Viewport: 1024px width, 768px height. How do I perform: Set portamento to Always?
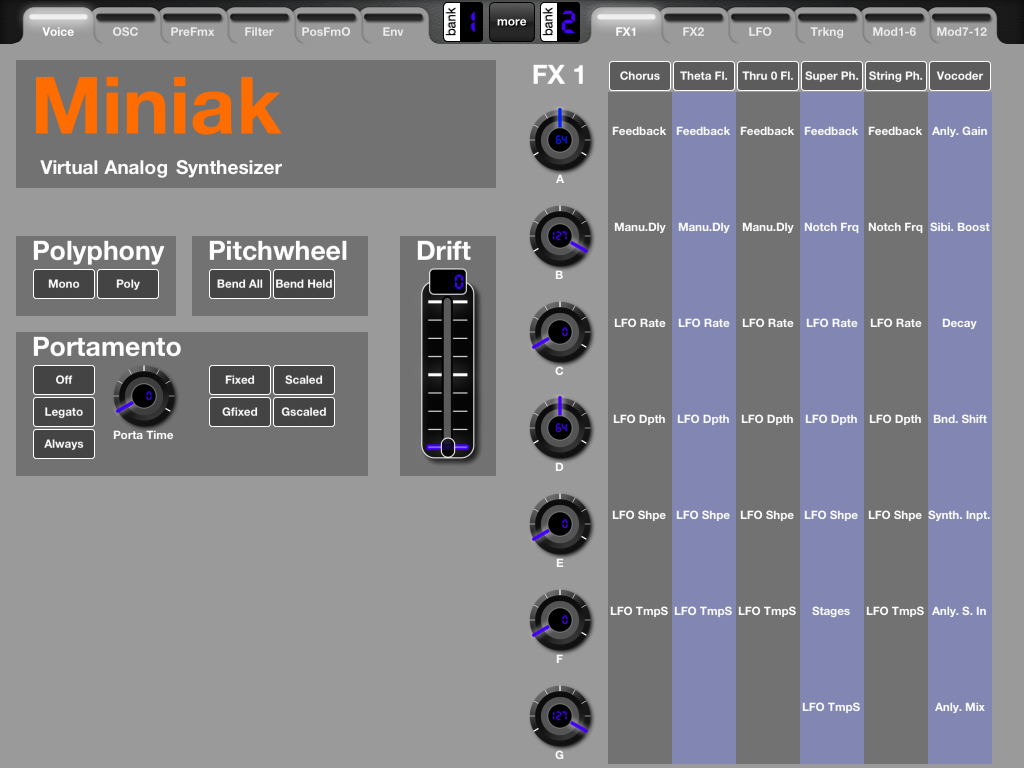tap(64, 444)
